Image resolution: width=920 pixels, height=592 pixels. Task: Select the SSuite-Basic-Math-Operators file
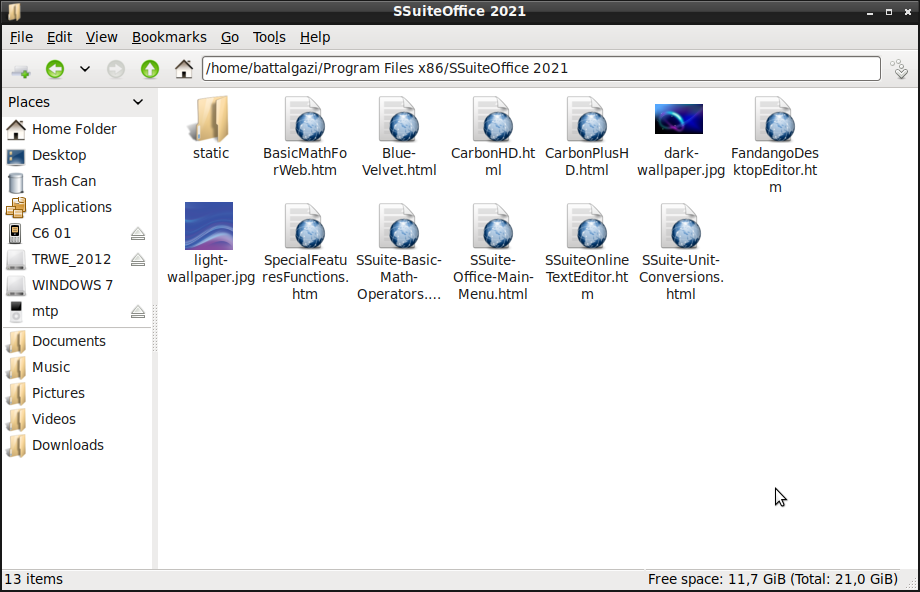(x=399, y=252)
